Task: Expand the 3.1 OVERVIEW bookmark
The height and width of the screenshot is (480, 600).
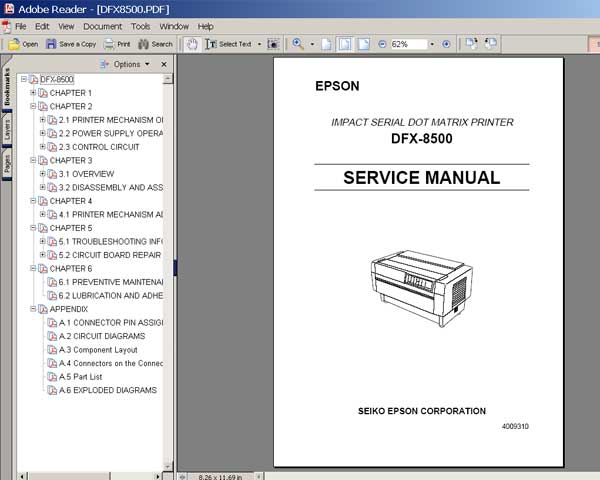Action: 42,174
